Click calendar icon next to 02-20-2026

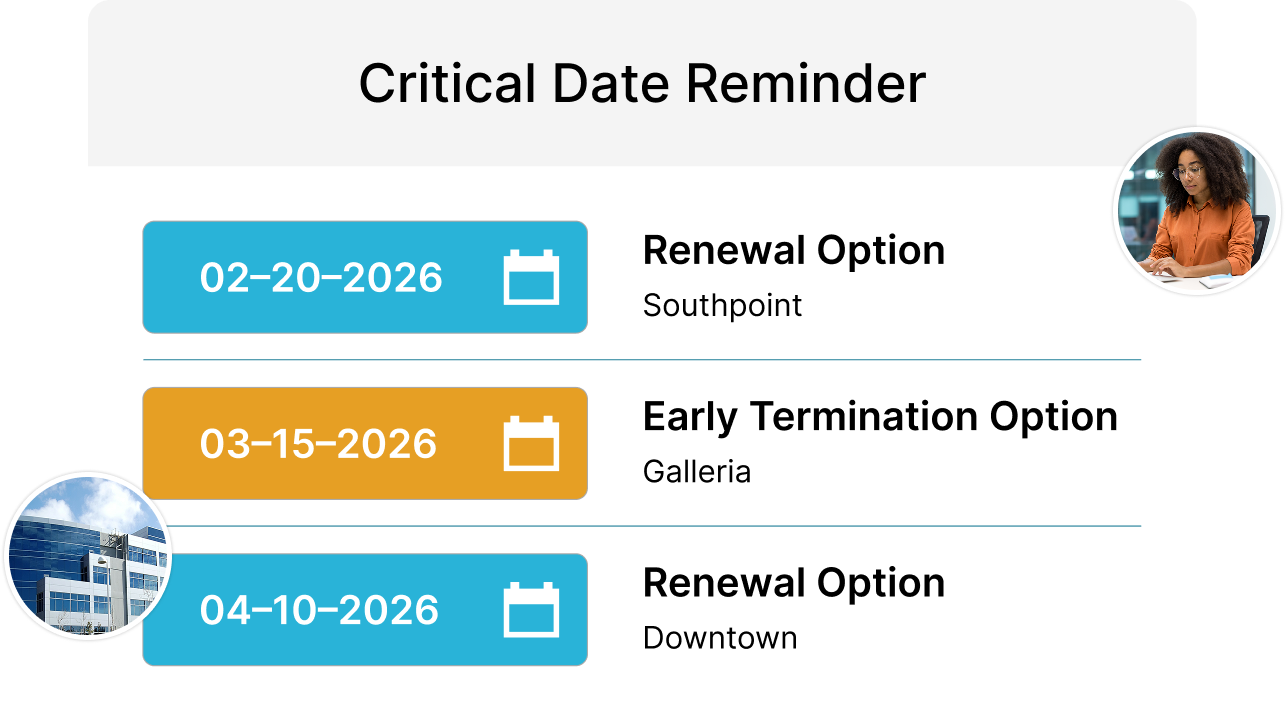coord(531,278)
